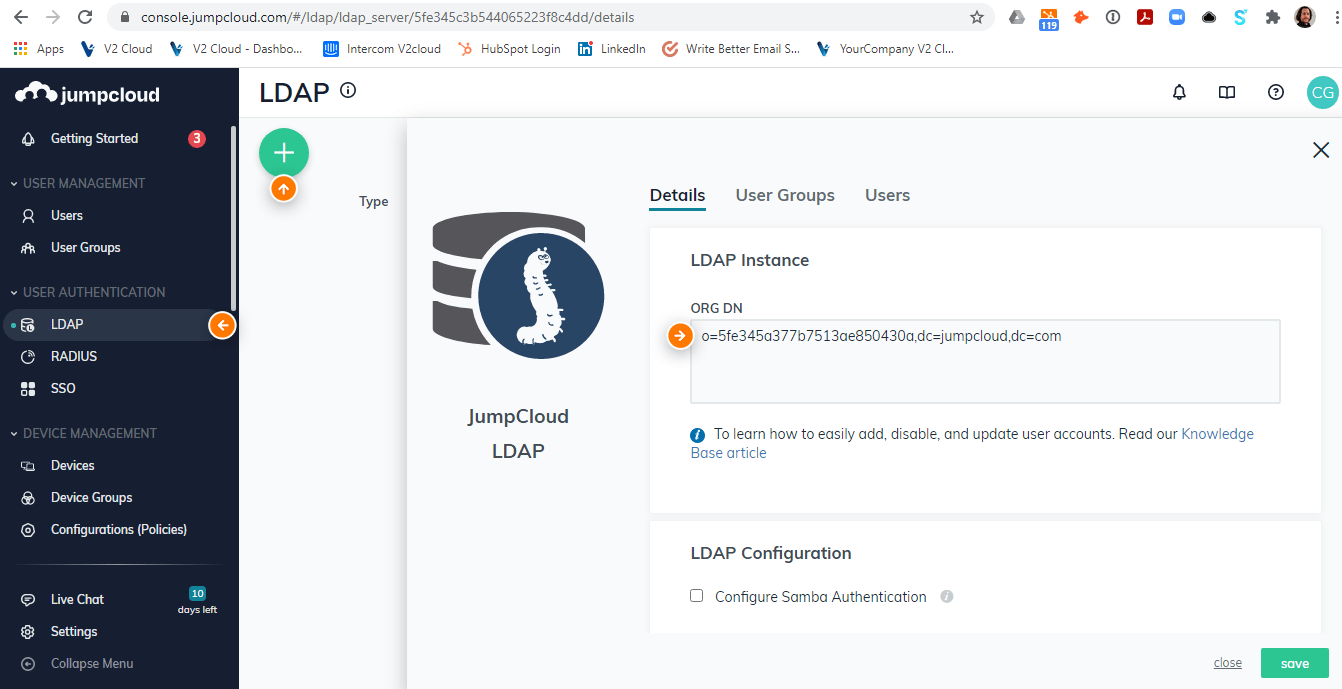
Task: Open the V2 Cloud - Dashboard bookmark
Action: click(x=236, y=48)
